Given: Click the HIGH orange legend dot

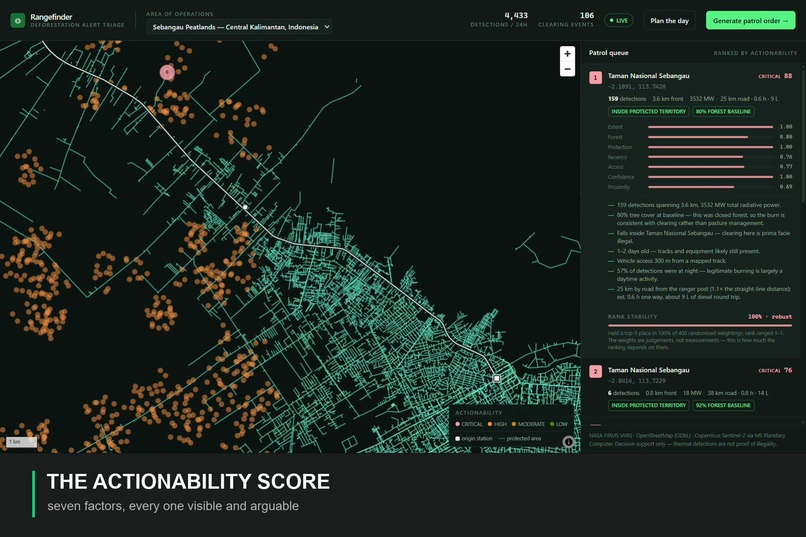Looking at the screenshot, I should tap(490, 424).
